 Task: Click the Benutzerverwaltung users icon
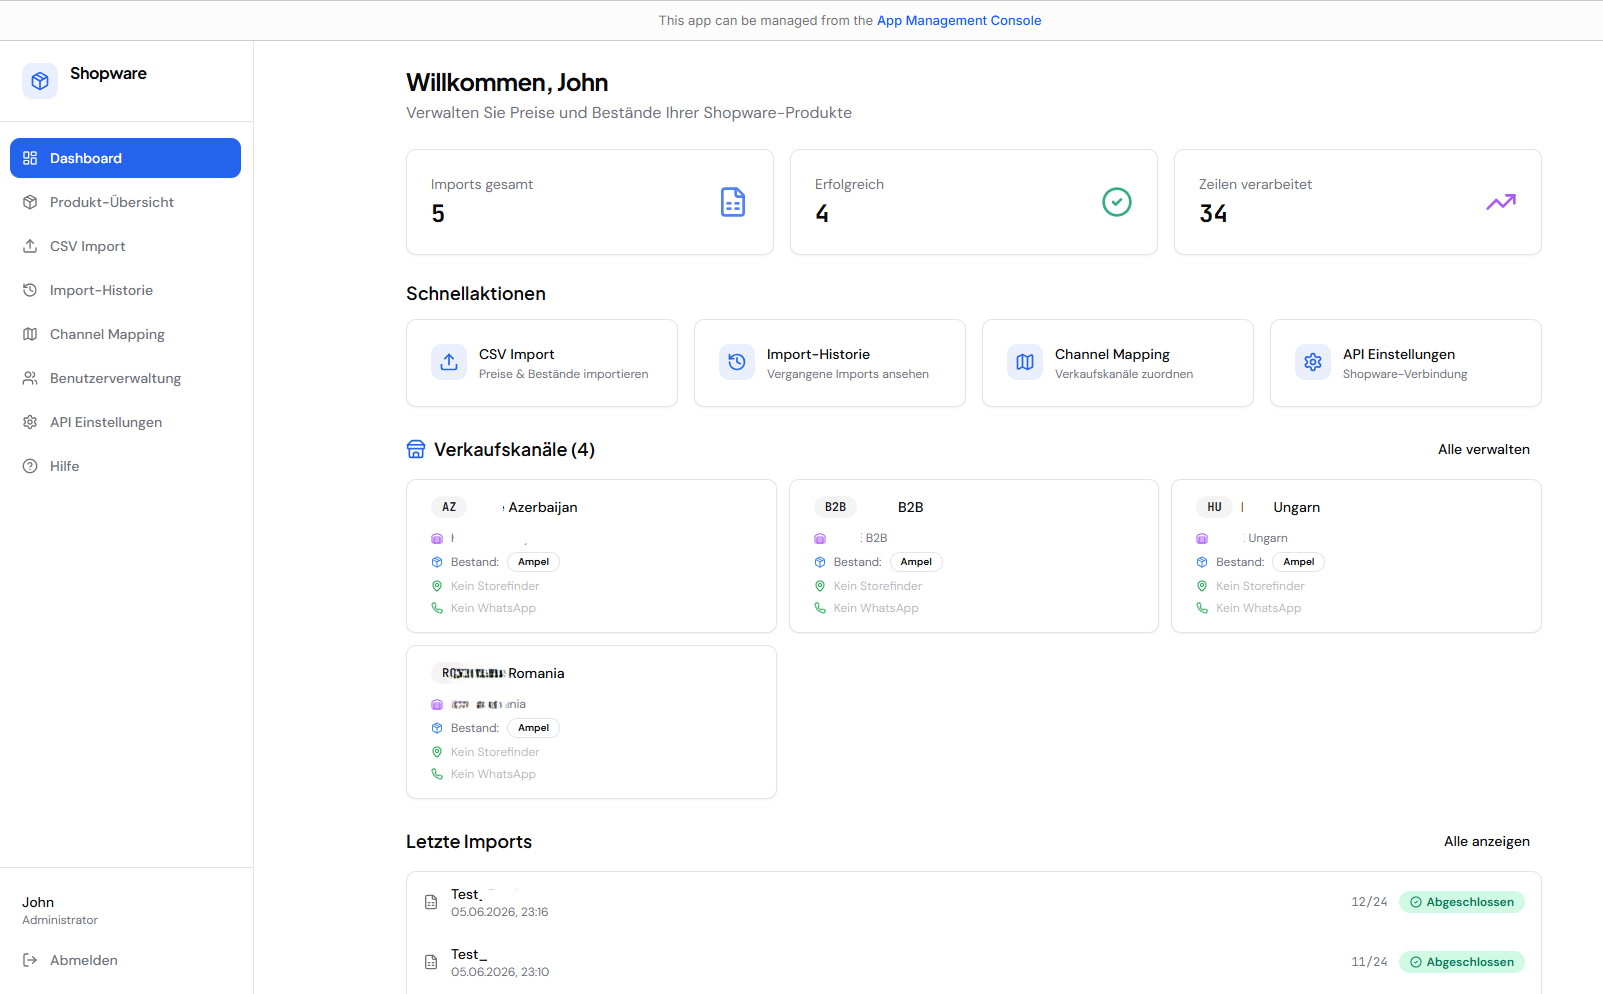point(30,378)
